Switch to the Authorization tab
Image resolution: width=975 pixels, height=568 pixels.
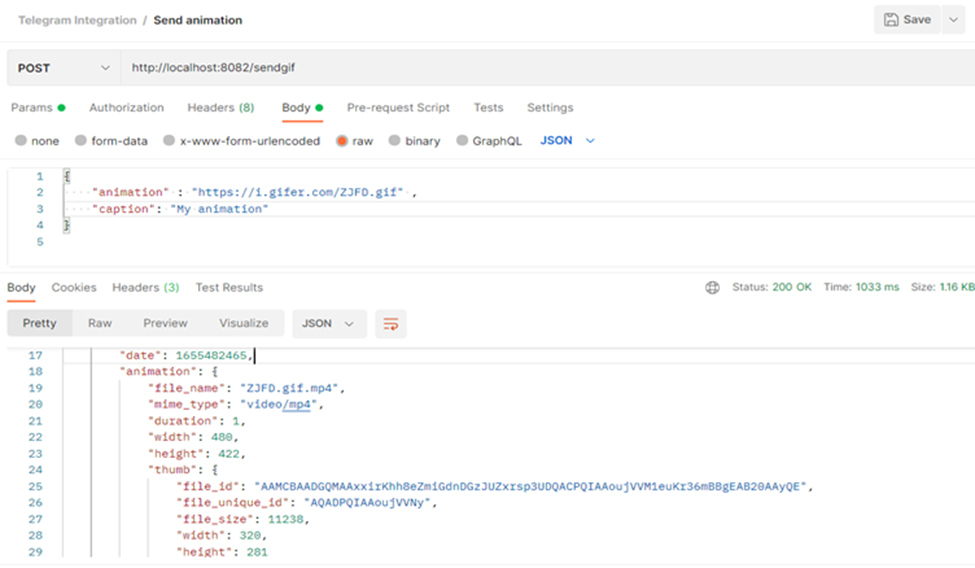[126, 108]
